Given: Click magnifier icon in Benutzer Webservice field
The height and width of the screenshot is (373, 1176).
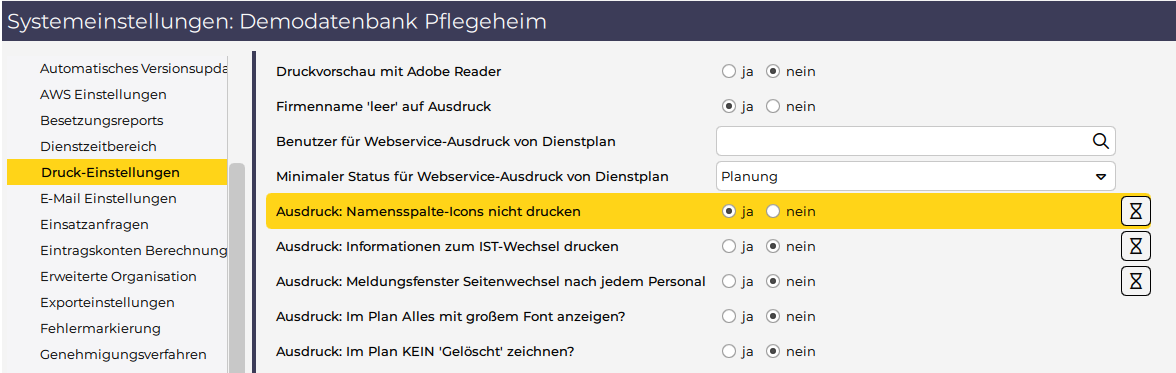Looking at the screenshot, I should click(1100, 141).
